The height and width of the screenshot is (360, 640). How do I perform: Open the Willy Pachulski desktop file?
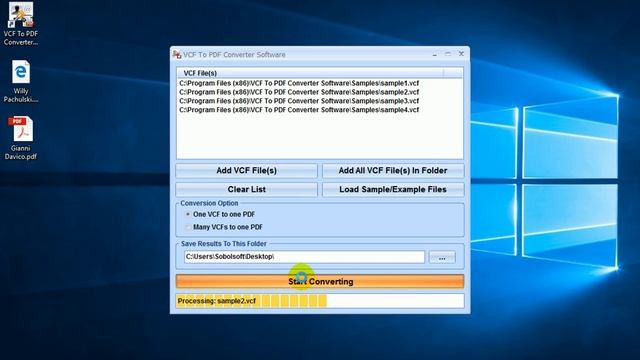point(20,81)
